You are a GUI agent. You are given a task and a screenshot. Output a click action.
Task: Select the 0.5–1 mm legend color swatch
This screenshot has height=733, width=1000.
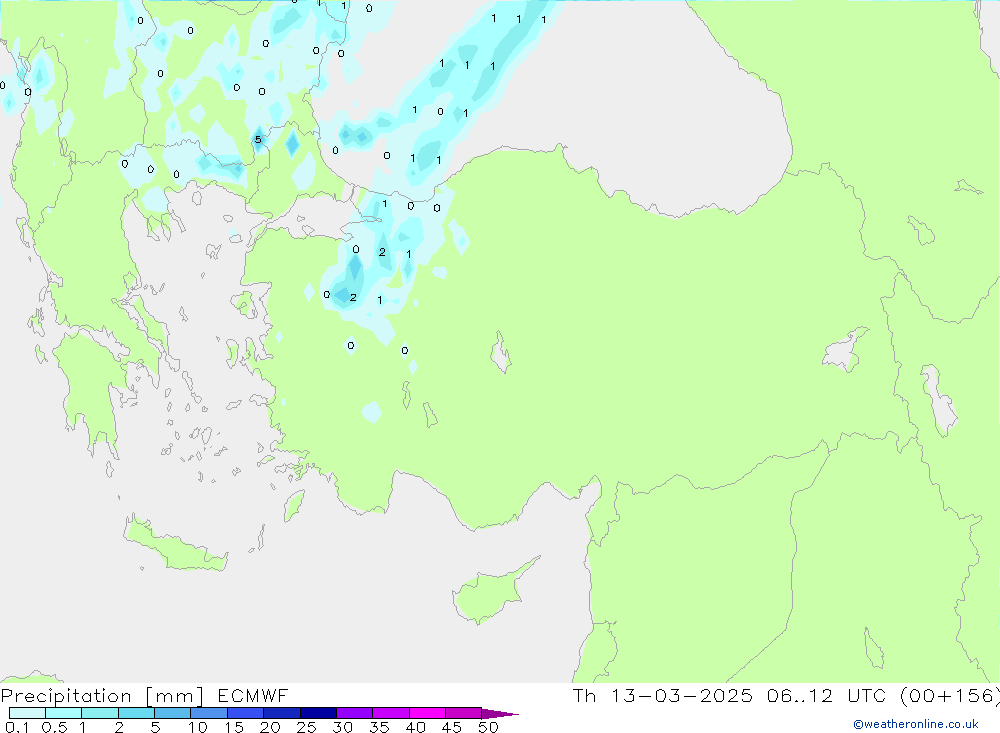coord(64,713)
